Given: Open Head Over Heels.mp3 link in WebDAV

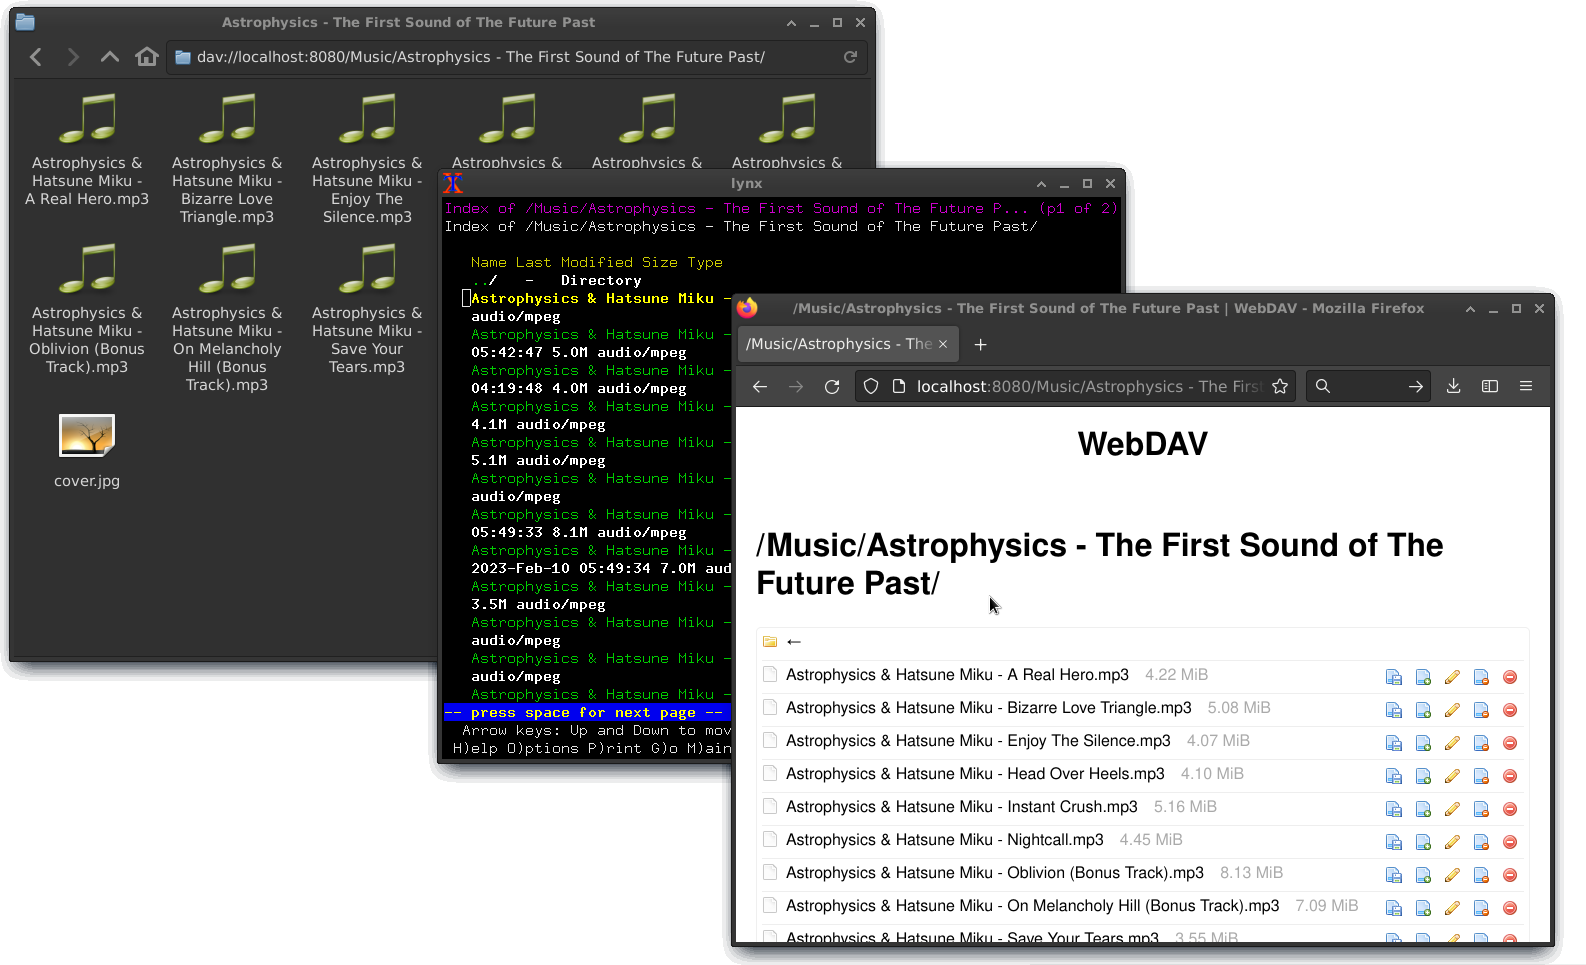Looking at the screenshot, I should [x=975, y=774].
